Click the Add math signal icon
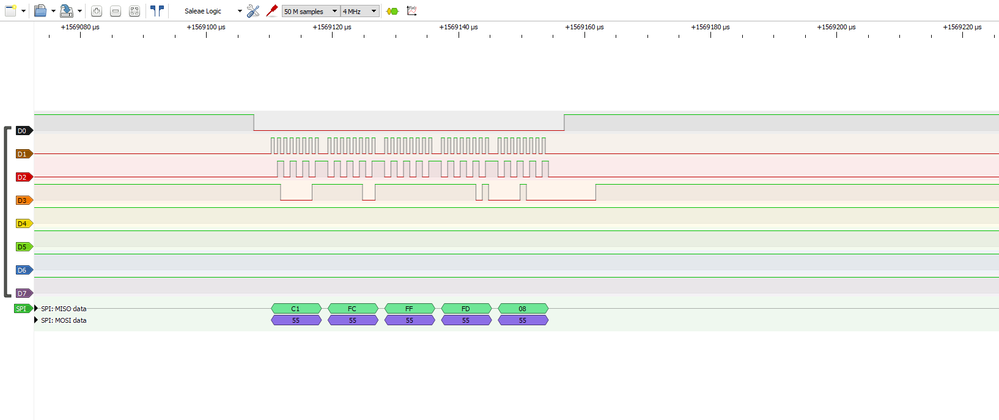 412,11
